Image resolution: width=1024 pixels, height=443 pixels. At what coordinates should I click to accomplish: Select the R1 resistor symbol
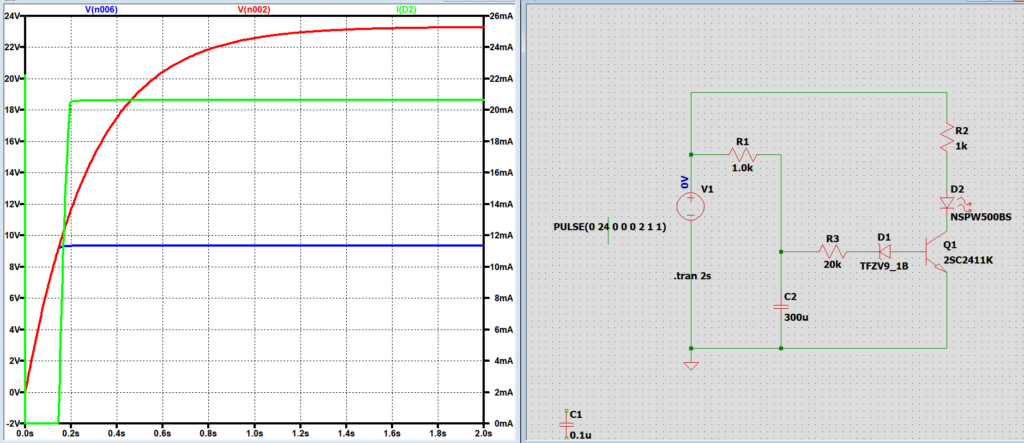(x=743, y=156)
